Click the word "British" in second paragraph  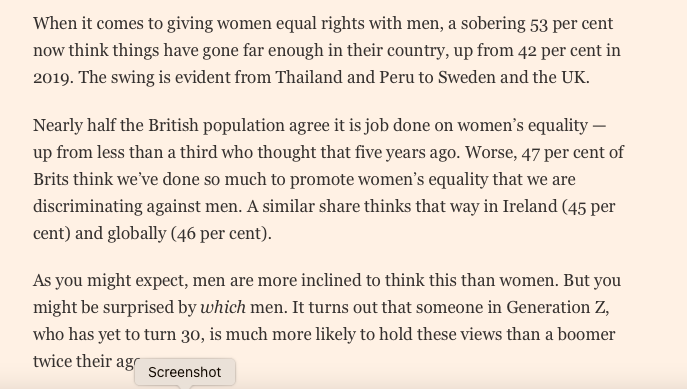[174, 125]
